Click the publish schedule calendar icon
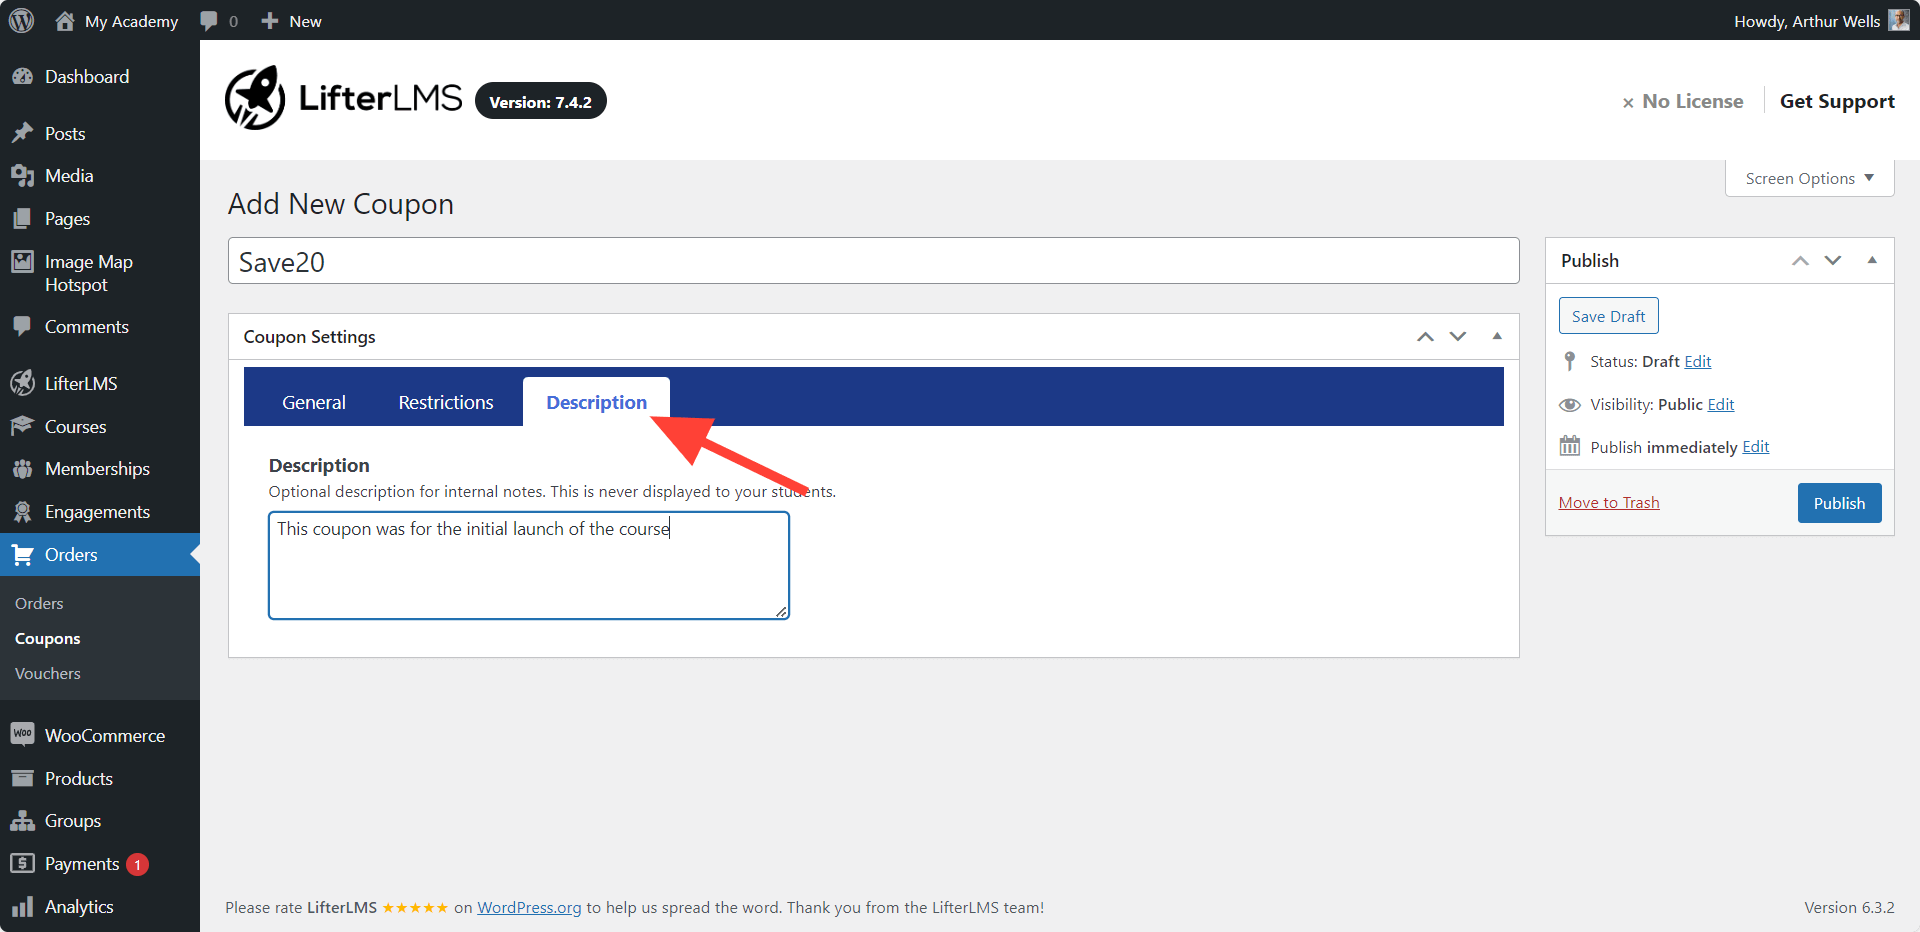The height and width of the screenshot is (932, 1920). (x=1570, y=446)
